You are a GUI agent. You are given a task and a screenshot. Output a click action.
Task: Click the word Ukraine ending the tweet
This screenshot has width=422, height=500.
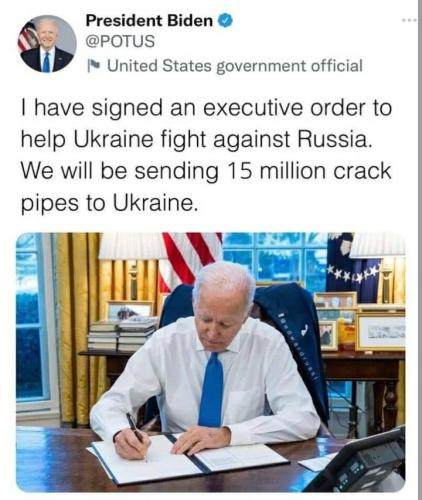(x=153, y=203)
